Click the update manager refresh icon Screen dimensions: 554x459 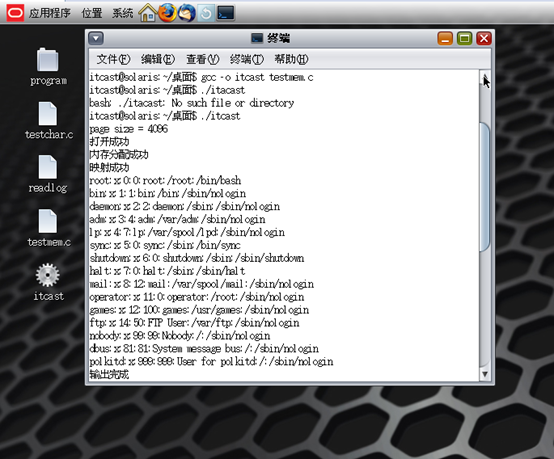(x=206, y=13)
